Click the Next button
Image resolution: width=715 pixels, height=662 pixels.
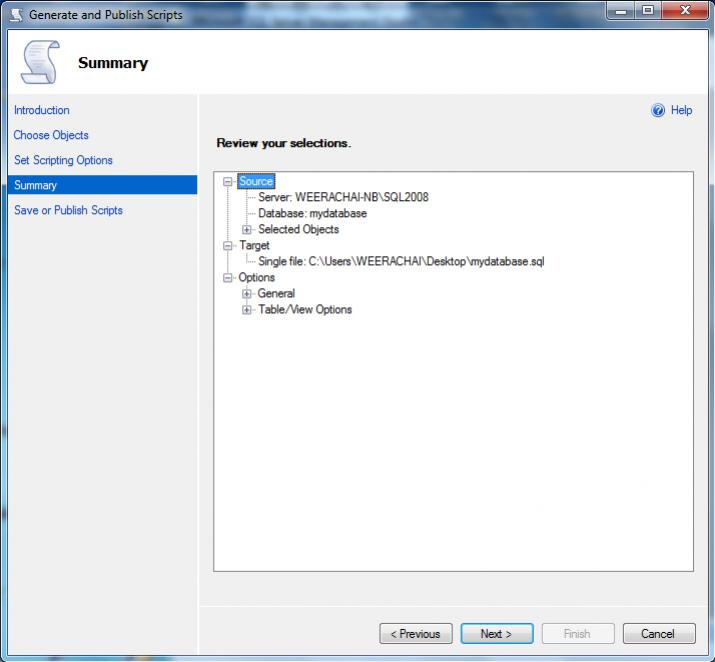497,634
